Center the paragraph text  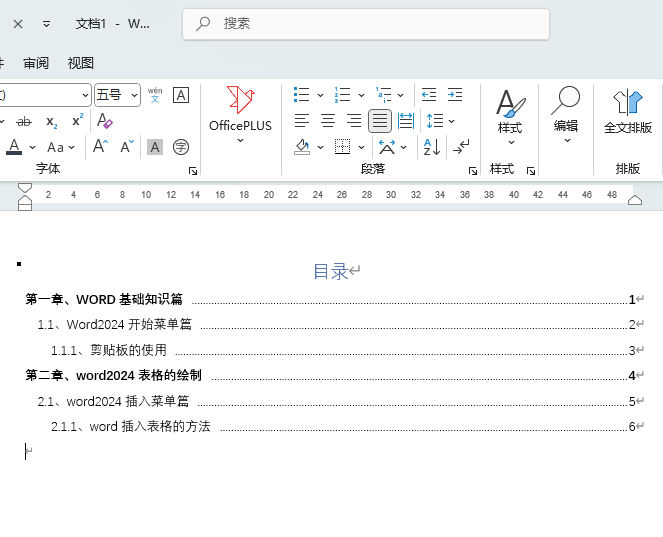coord(328,121)
